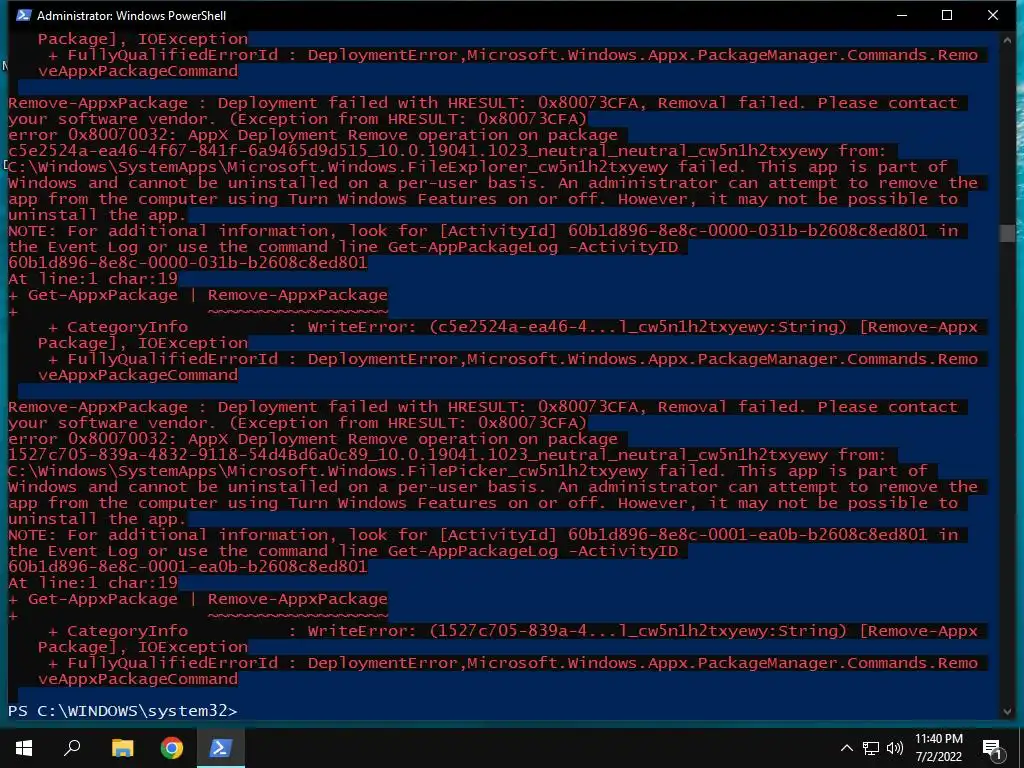Screen dimensions: 1024x768
Task: Open taskbar Search magnifier
Action: coord(72,748)
